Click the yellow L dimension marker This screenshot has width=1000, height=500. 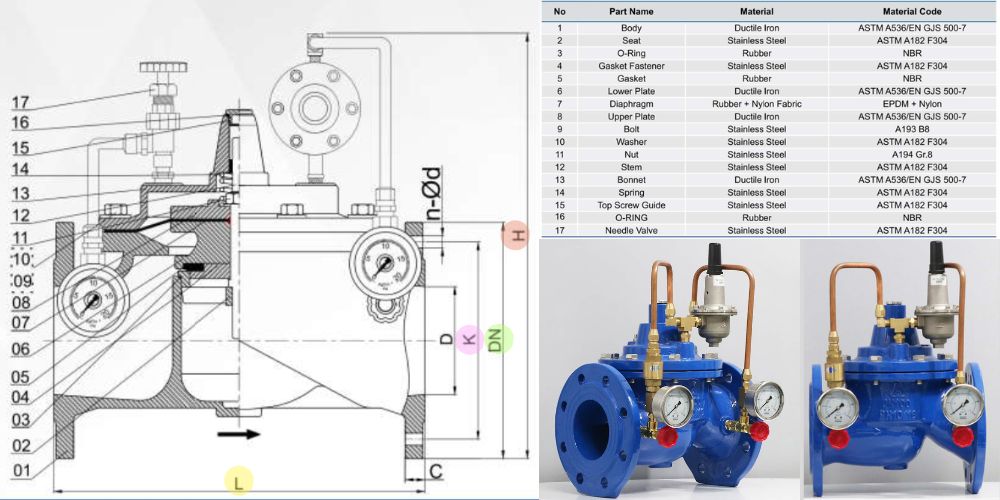tap(238, 481)
